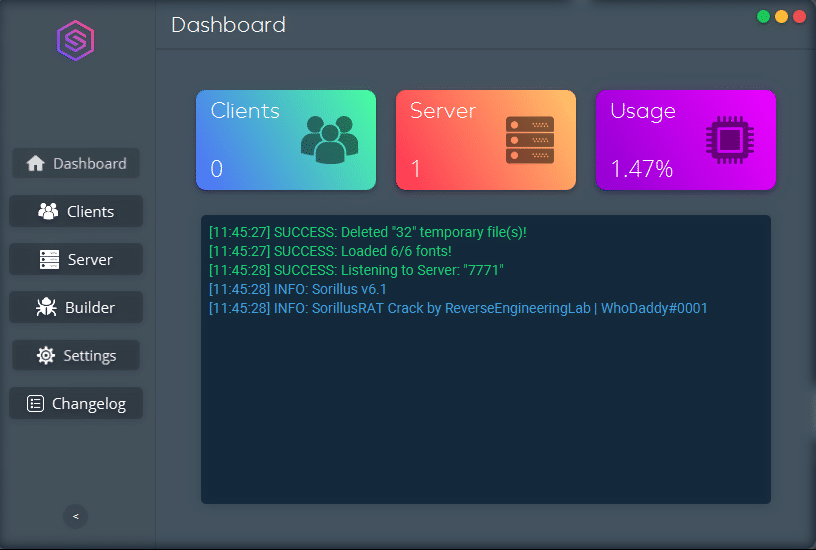Click the home icon beside Dashboard
Screen dimensions: 816x550
coord(36,163)
